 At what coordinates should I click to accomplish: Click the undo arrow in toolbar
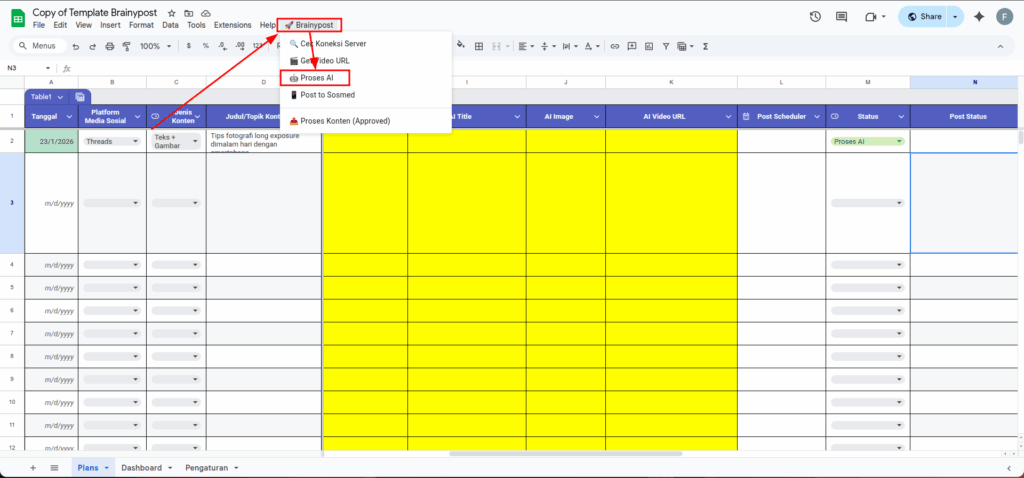coord(75,46)
